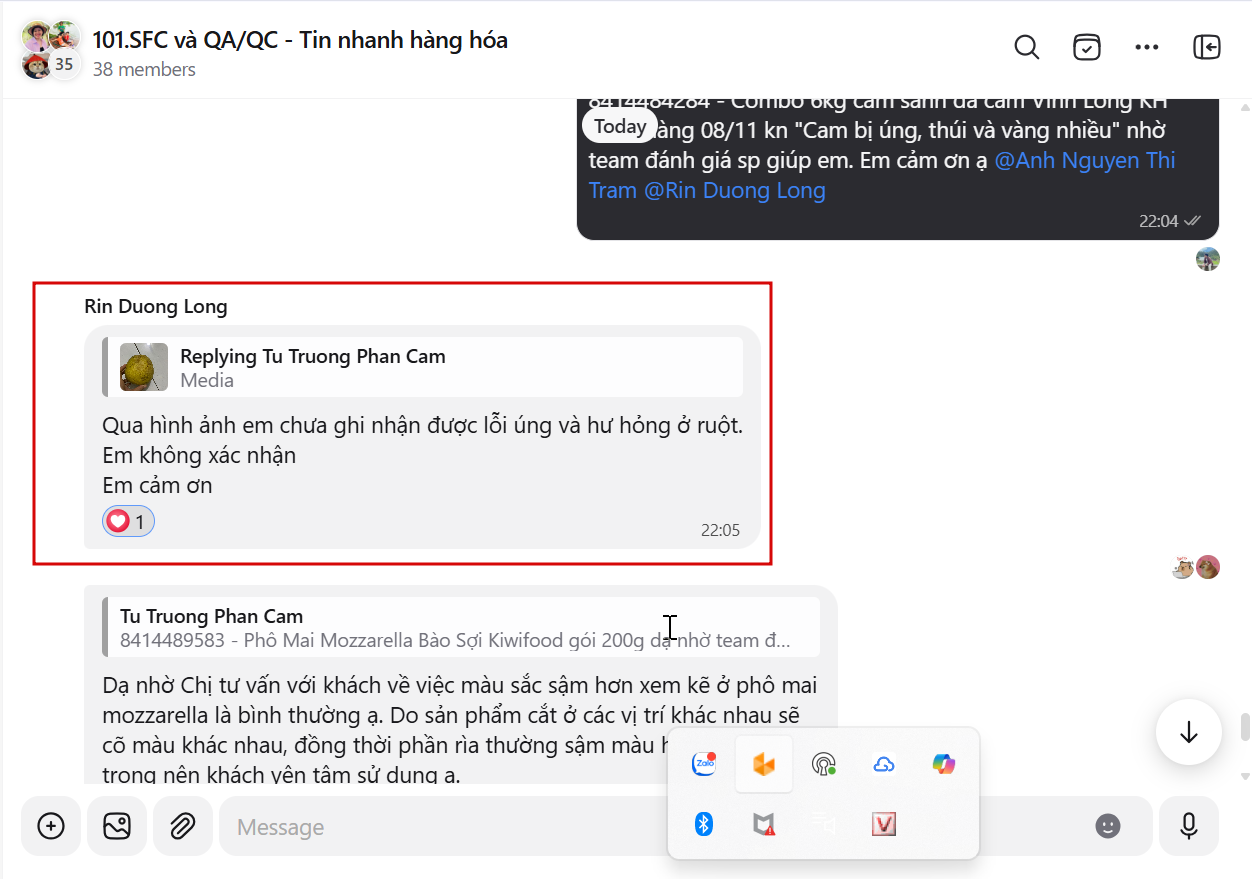Open the group avatar cluster
Image resolution: width=1252 pixels, height=879 pixels.
50,50
